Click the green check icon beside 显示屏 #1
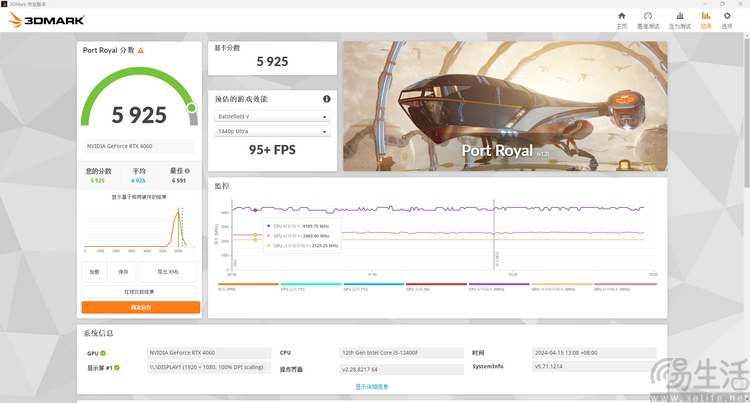This screenshot has height=403, width=750. click(117, 368)
